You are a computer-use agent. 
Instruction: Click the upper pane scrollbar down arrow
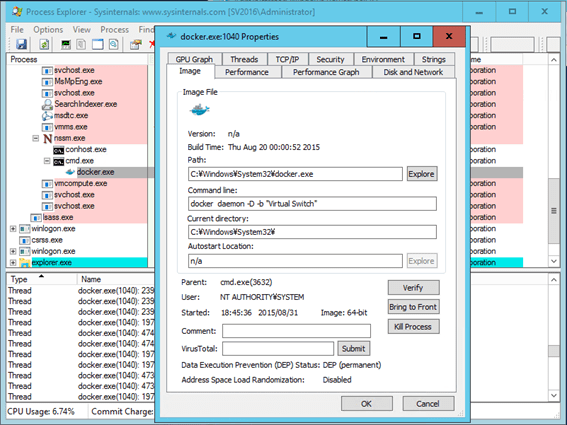[x=554, y=261]
